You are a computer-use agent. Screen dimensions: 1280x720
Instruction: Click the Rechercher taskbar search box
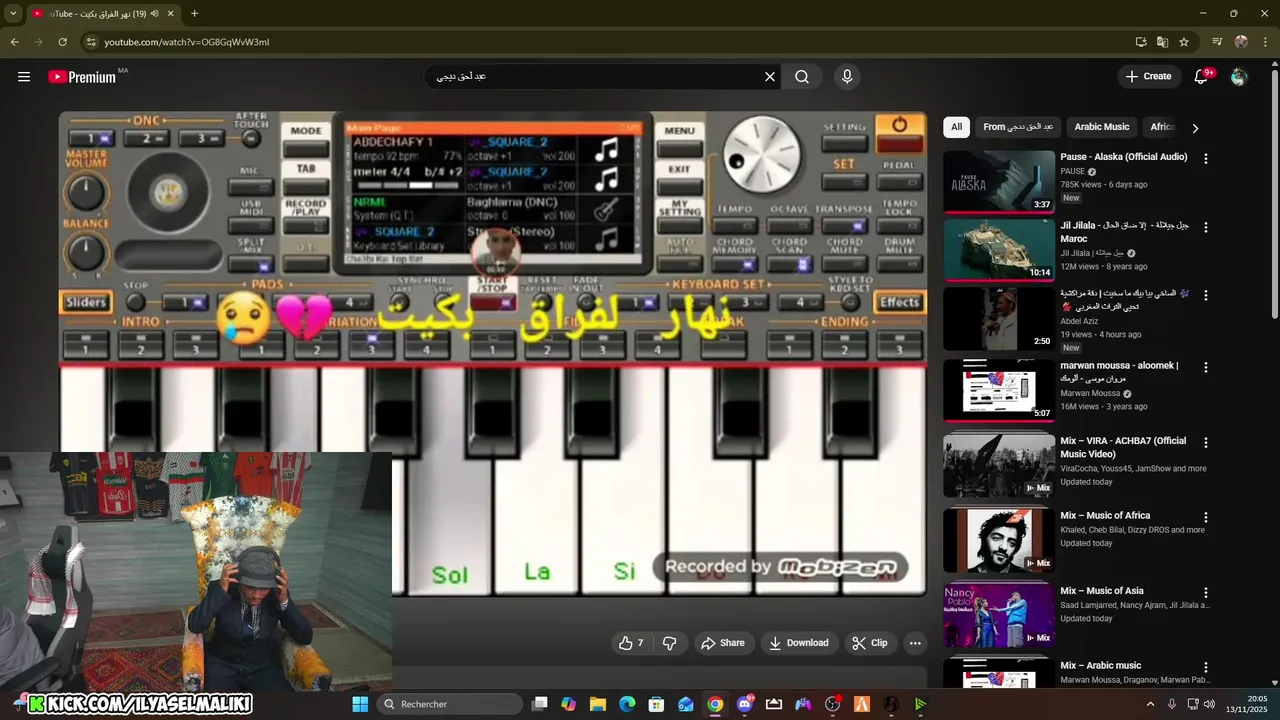click(x=450, y=704)
